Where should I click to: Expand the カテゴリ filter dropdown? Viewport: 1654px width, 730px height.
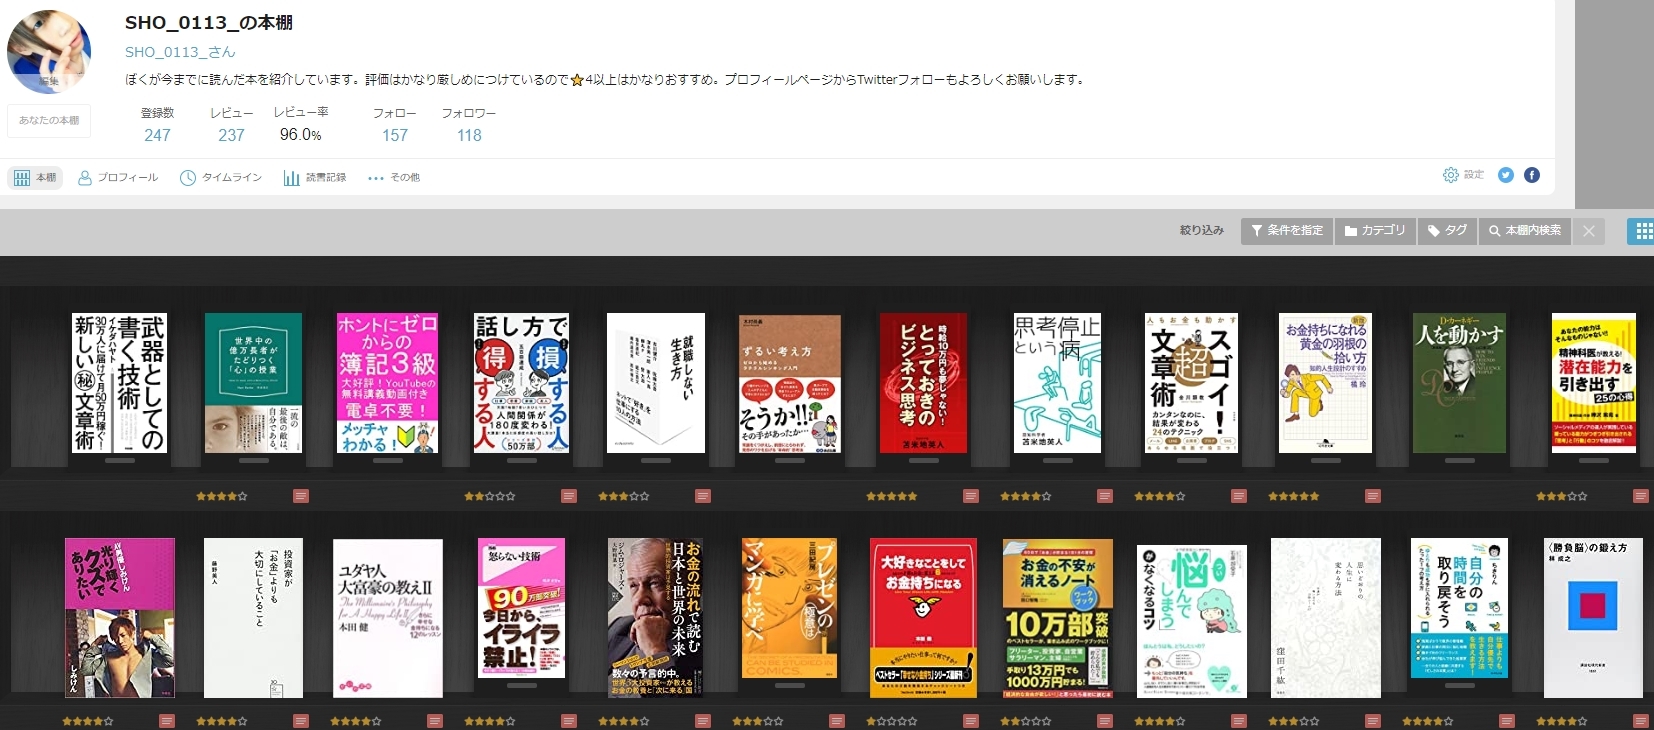pyautogui.click(x=1375, y=231)
